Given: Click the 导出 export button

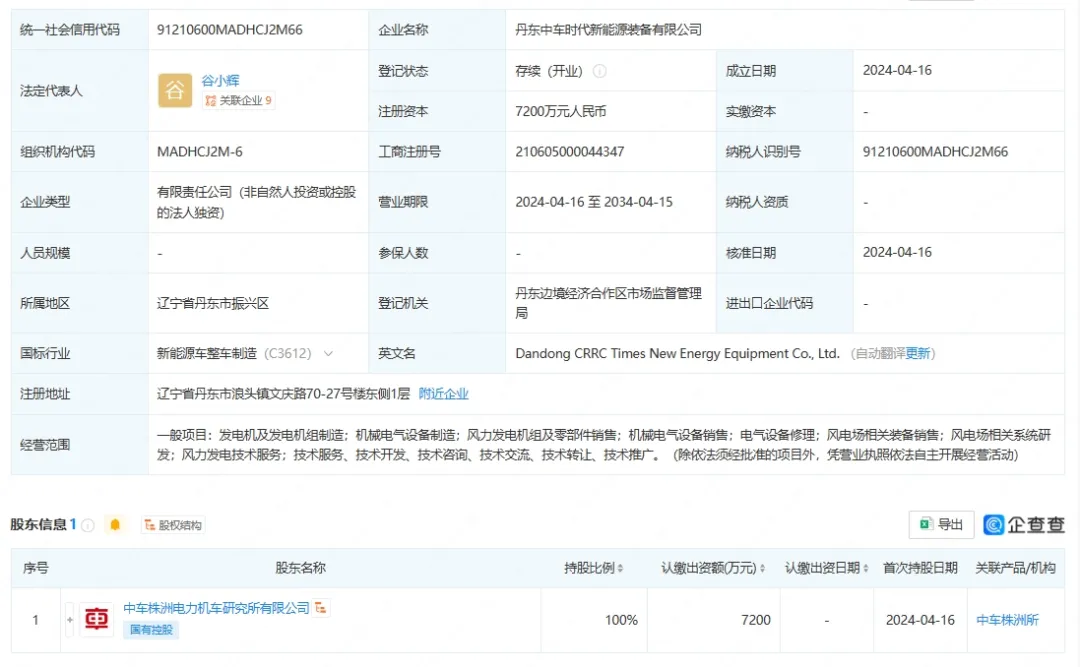Looking at the screenshot, I should point(941,525).
